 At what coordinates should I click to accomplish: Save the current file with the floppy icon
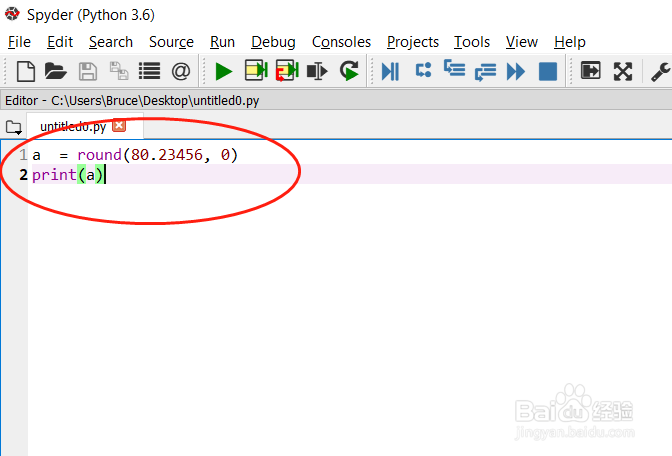[88, 71]
